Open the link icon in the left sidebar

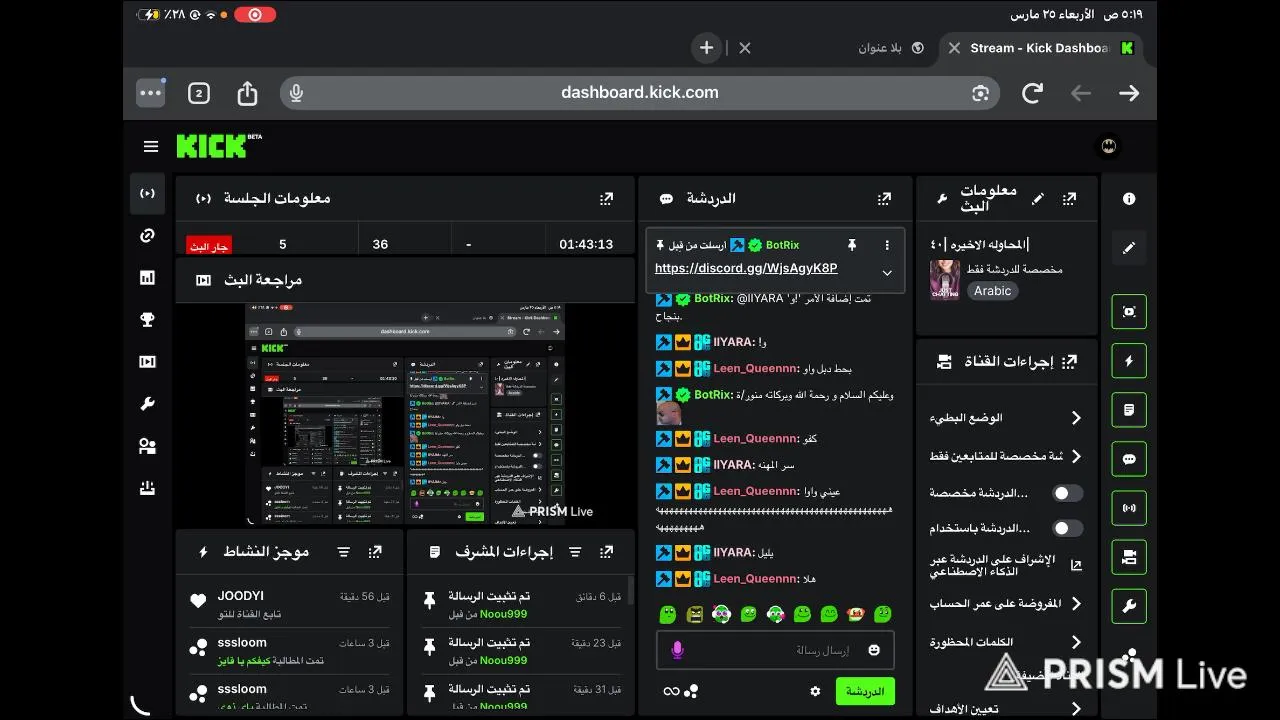(147, 236)
